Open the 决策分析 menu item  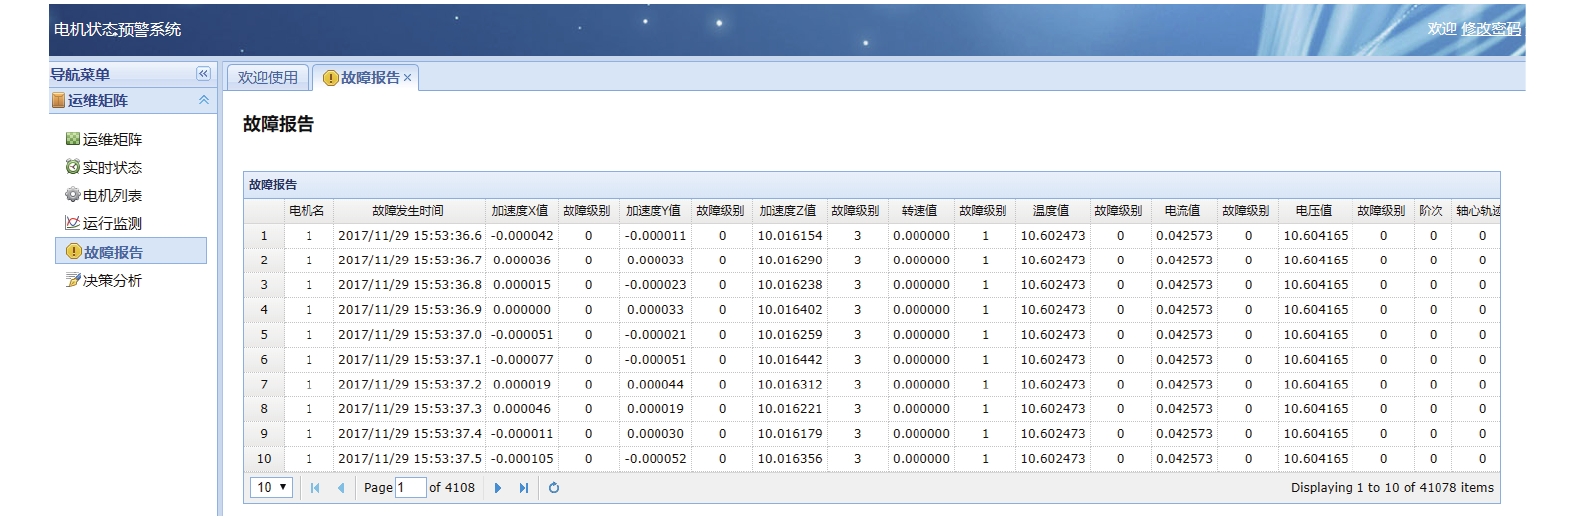[x=112, y=280]
